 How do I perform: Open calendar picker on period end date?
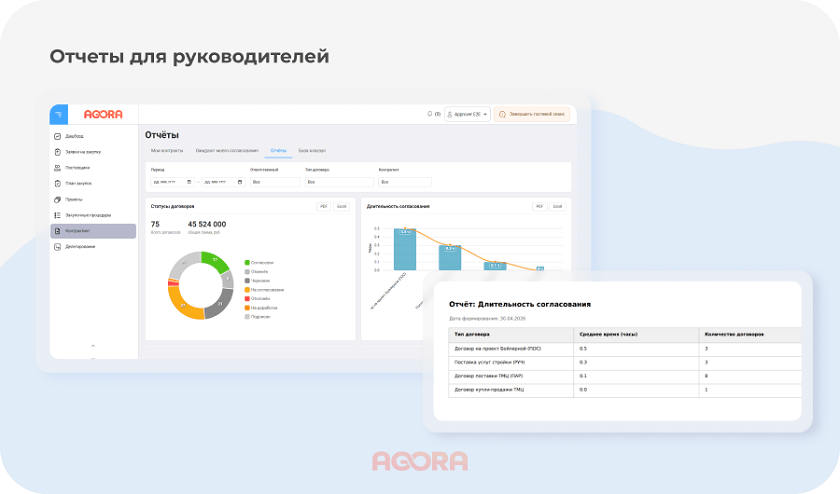[239, 182]
